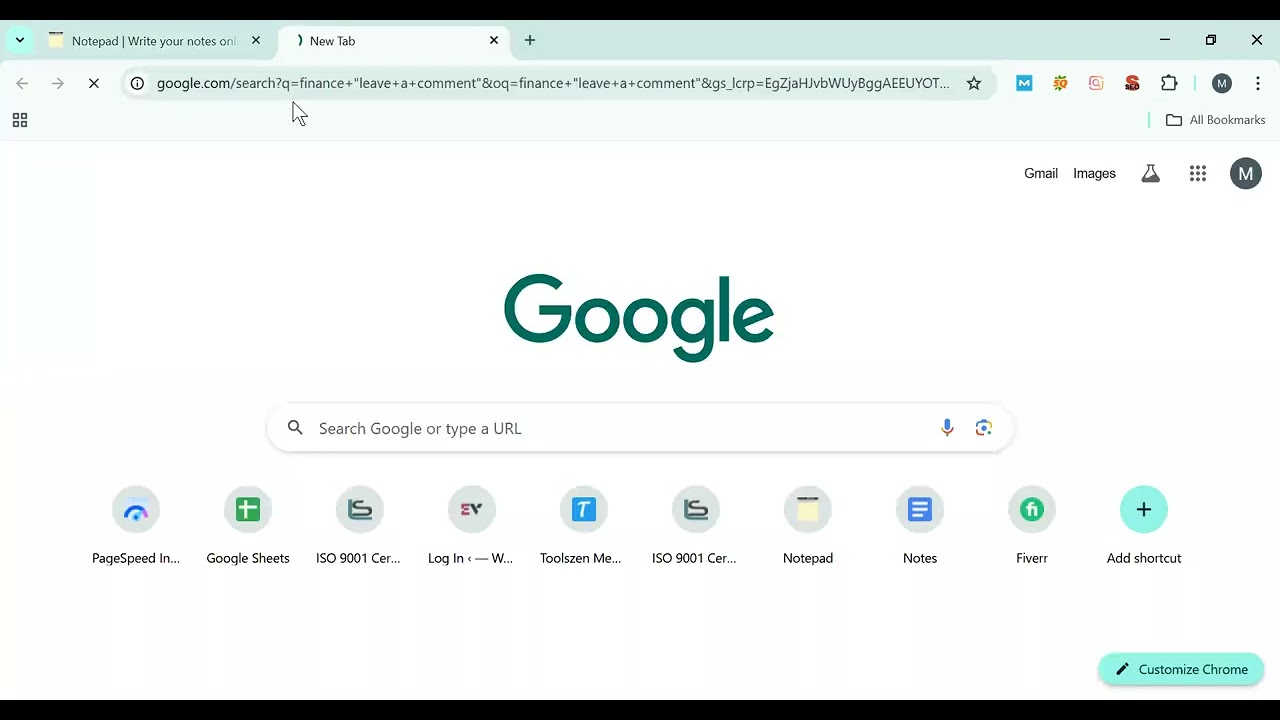The height and width of the screenshot is (720, 1280).
Task: Add a new shortcut tile
Action: pos(1144,527)
